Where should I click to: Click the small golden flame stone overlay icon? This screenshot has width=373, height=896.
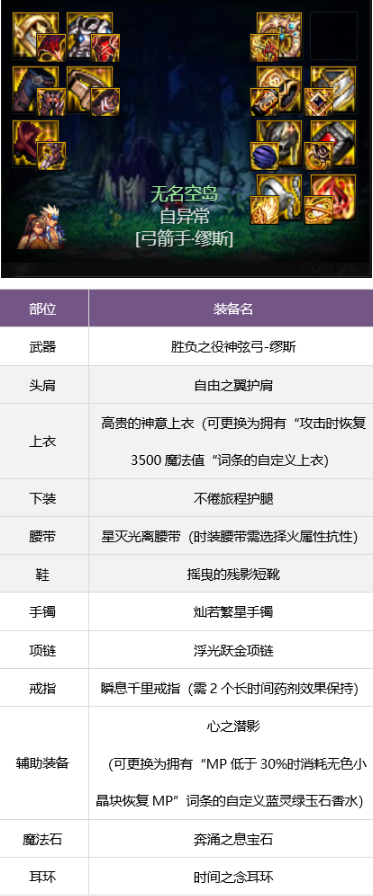tap(264, 210)
